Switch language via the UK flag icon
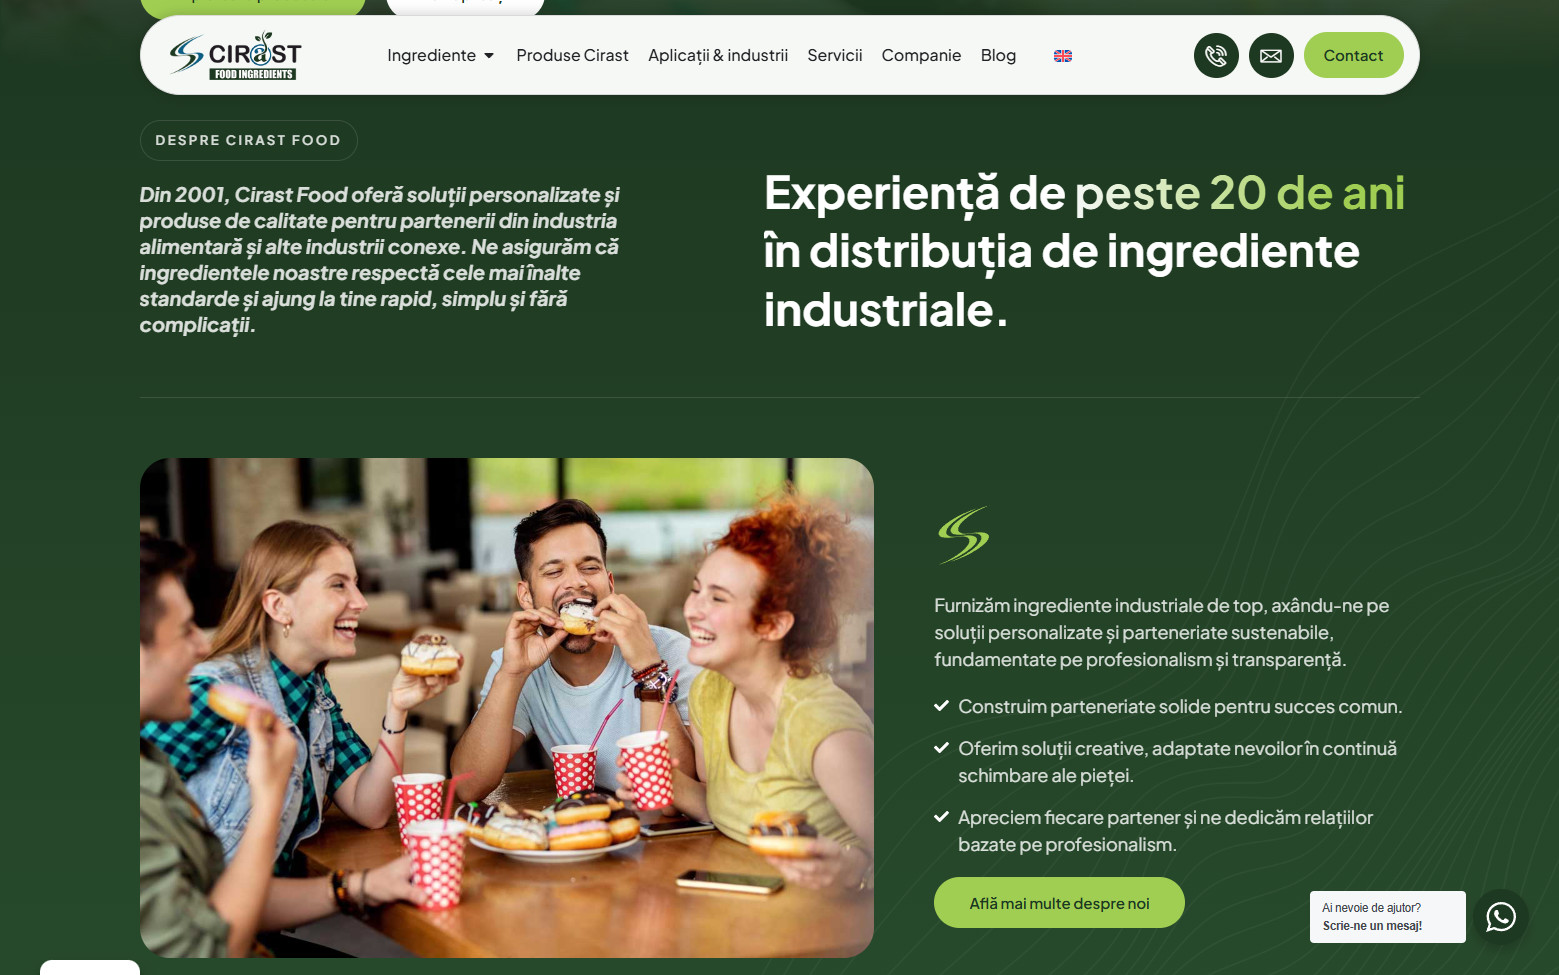This screenshot has width=1559, height=975. point(1063,56)
